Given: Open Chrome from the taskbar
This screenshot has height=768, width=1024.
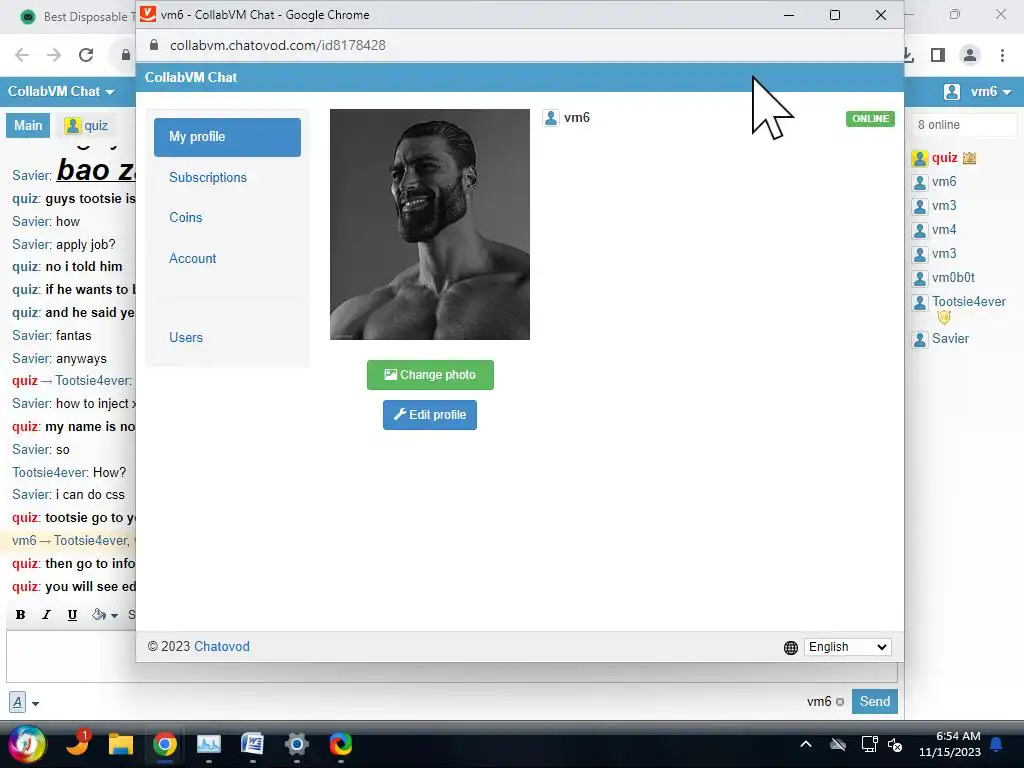Looking at the screenshot, I should pyautogui.click(x=165, y=744).
